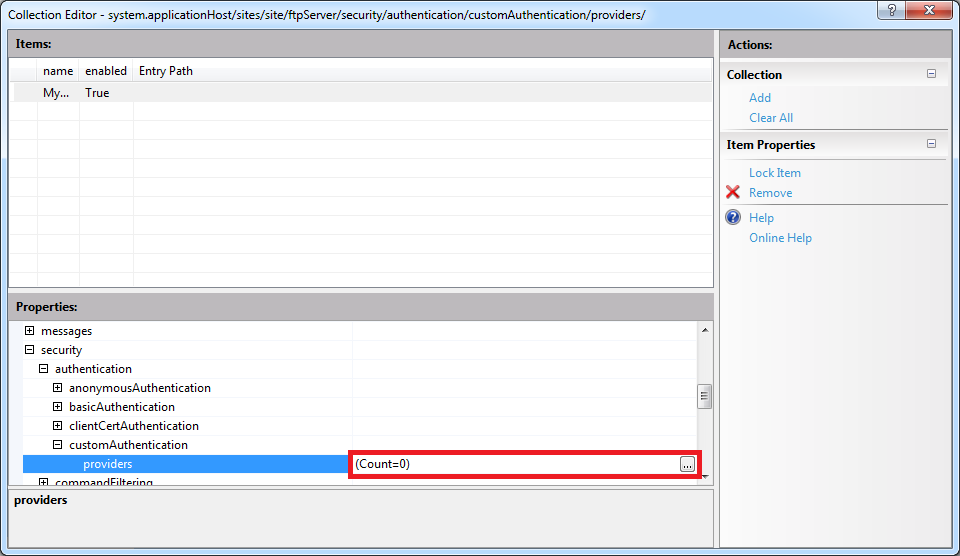
Task: Select the item row with enabled True
Action: (97, 93)
